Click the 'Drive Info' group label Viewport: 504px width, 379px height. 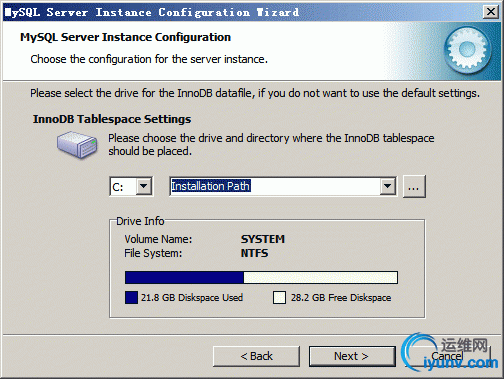pos(140,221)
